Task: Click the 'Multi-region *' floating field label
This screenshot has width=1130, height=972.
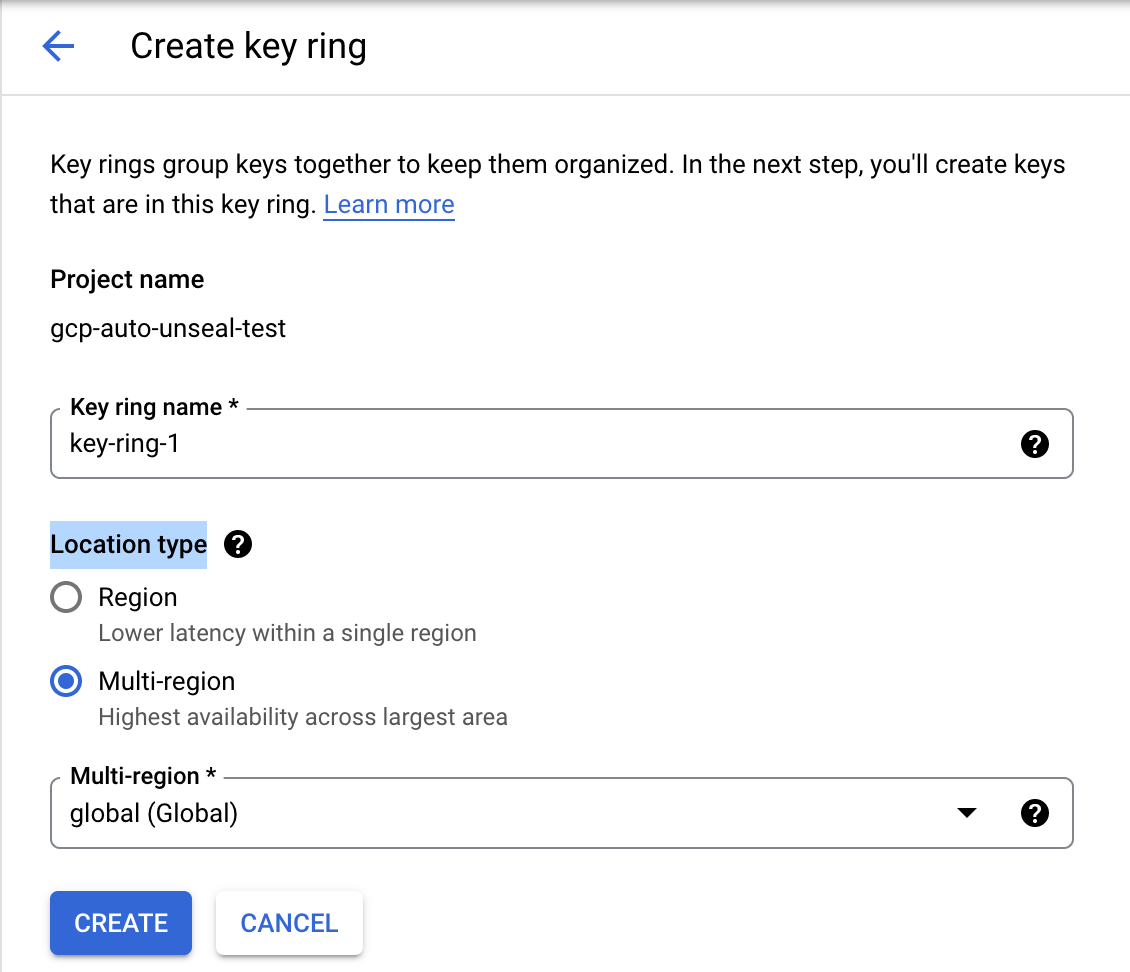Action: click(x=143, y=776)
